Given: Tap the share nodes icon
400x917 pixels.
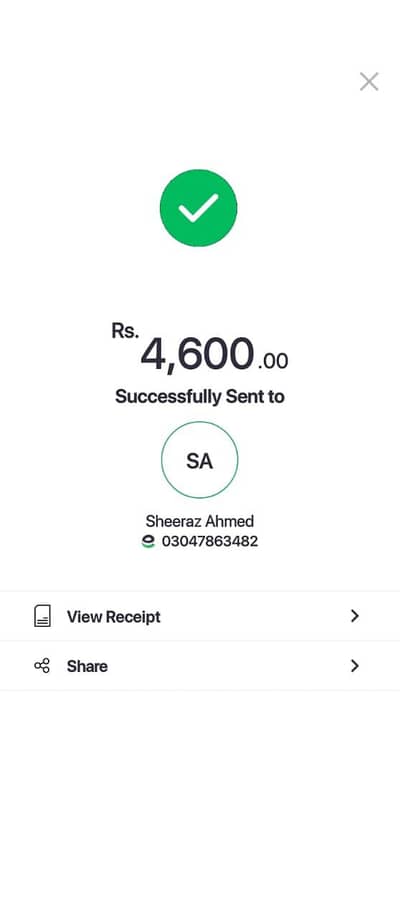Looking at the screenshot, I should [x=42, y=666].
